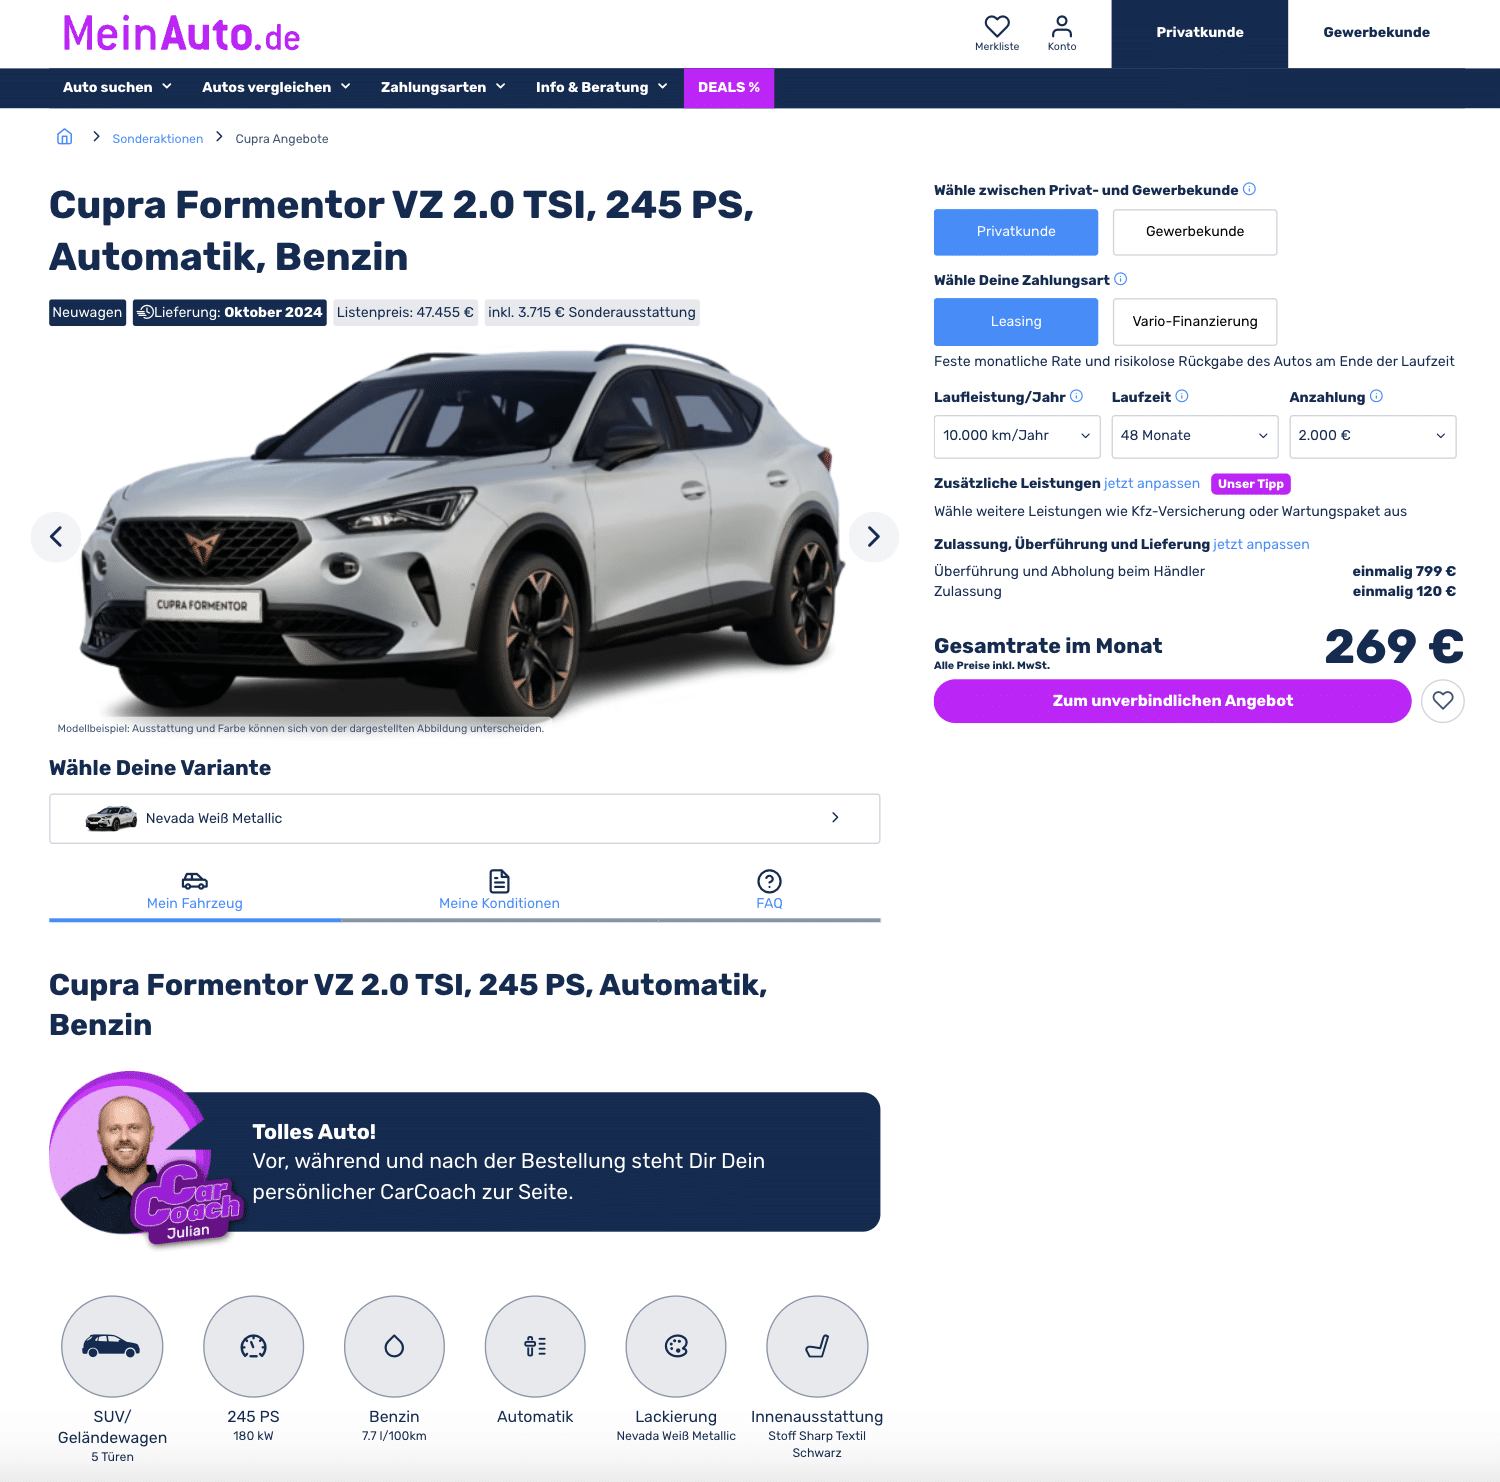Screen dimensions: 1500x1482
Task: Switch to the Meine Konditionen tab
Action: click(x=499, y=891)
